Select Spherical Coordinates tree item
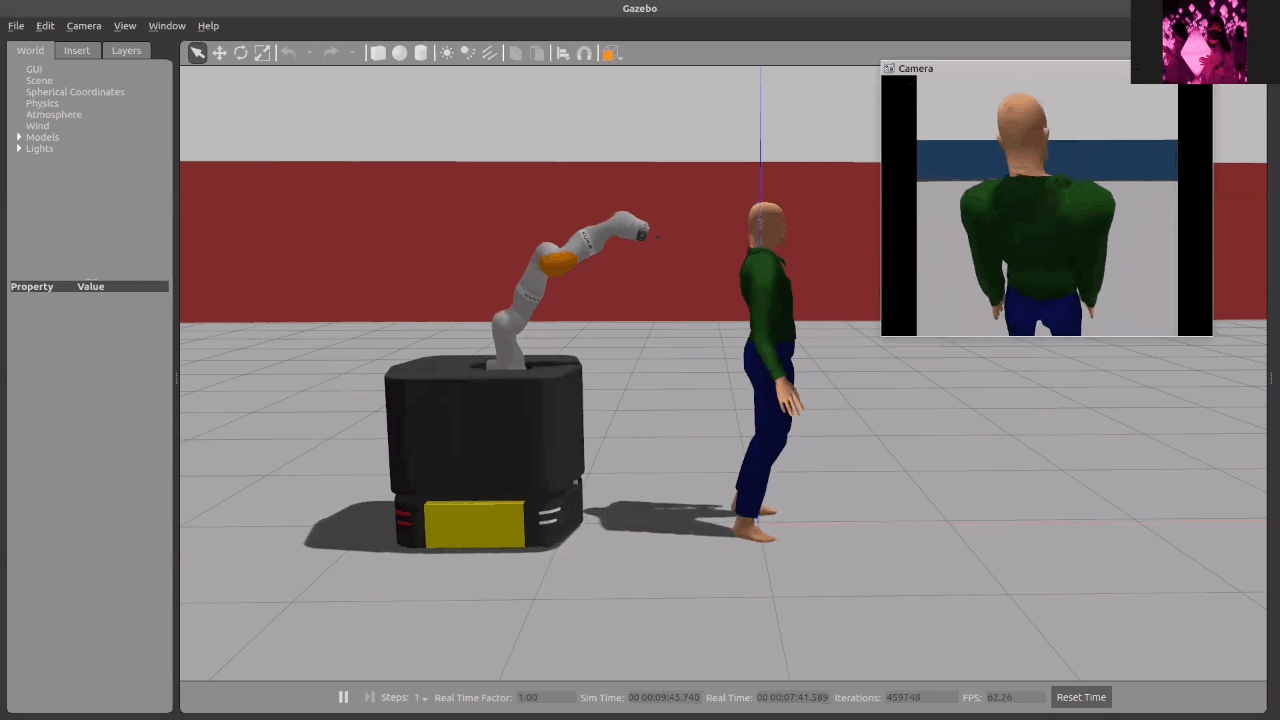 pos(75,92)
